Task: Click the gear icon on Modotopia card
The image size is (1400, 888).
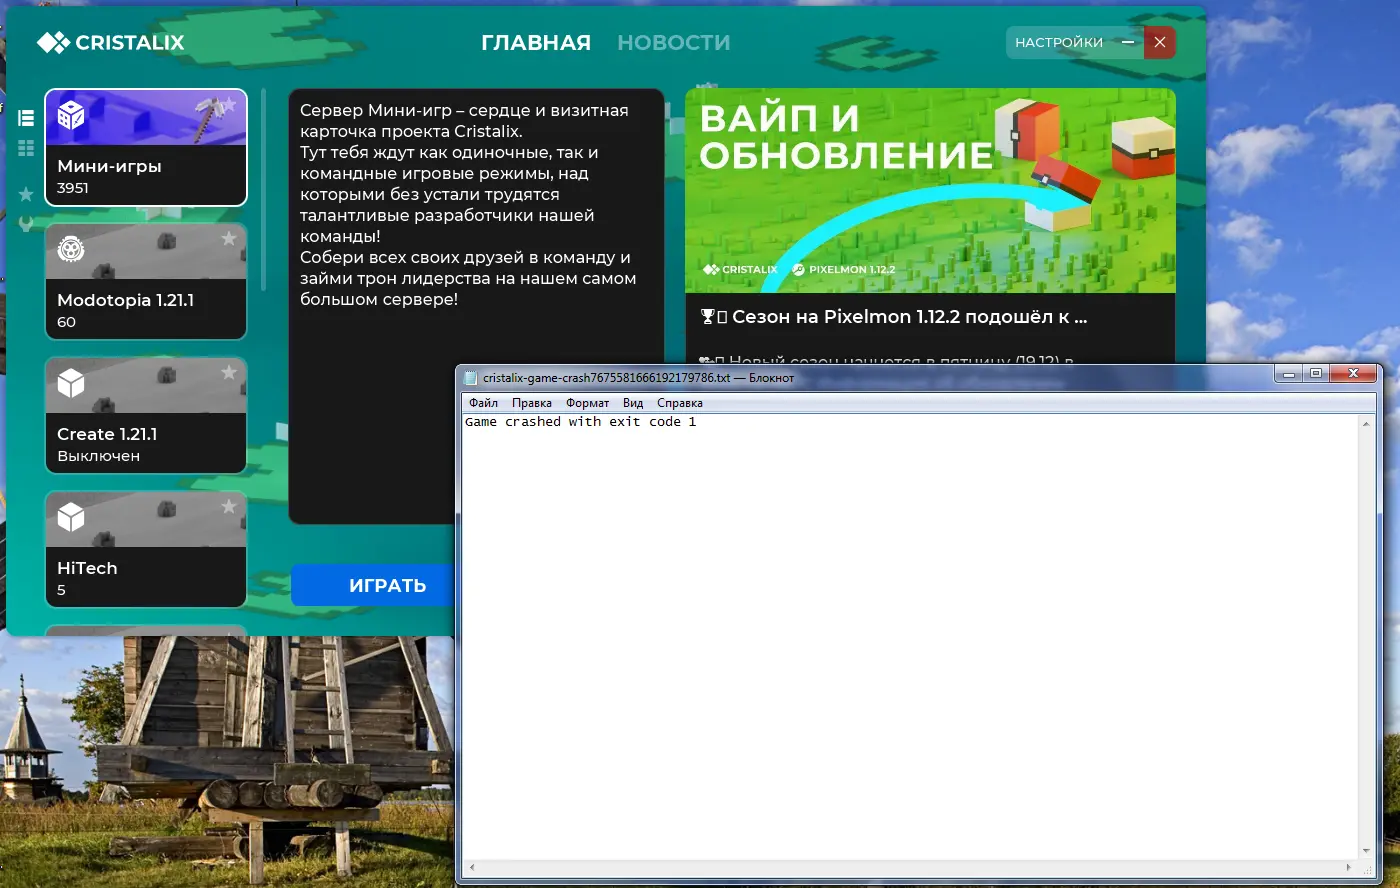Action: [x=71, y=250]
